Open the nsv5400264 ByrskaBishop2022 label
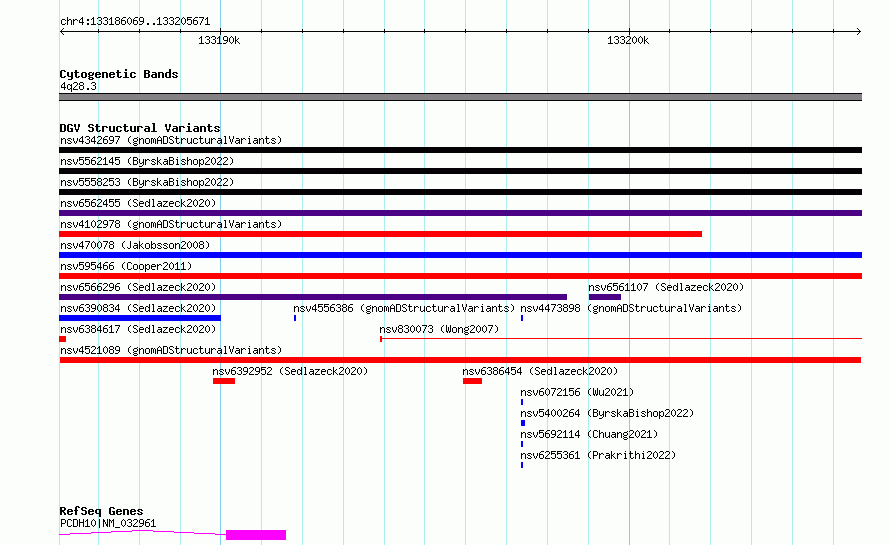This screenshot has height=545, width=890. point(607,413)
